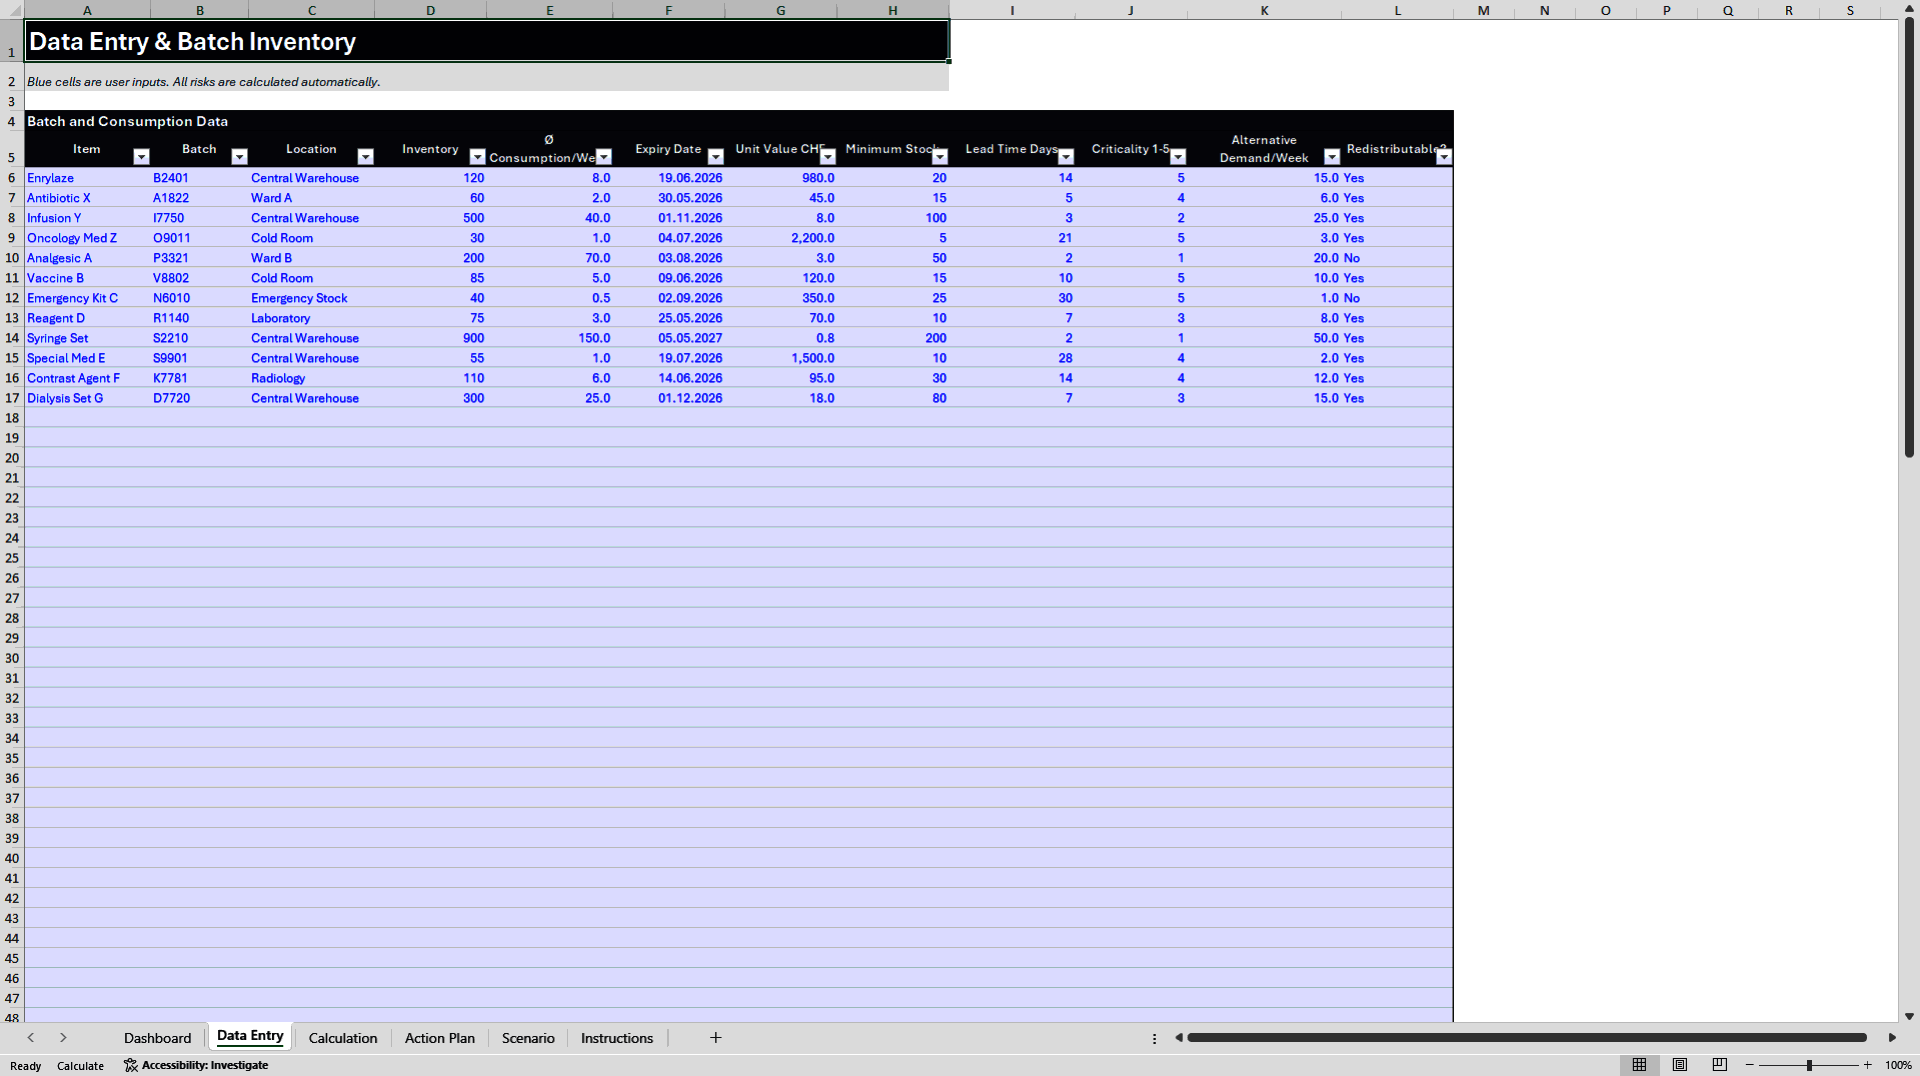The image size is (1920, 1076).
Task: Select the Data Entry sheet tab
Action: tap(250, 1036)
